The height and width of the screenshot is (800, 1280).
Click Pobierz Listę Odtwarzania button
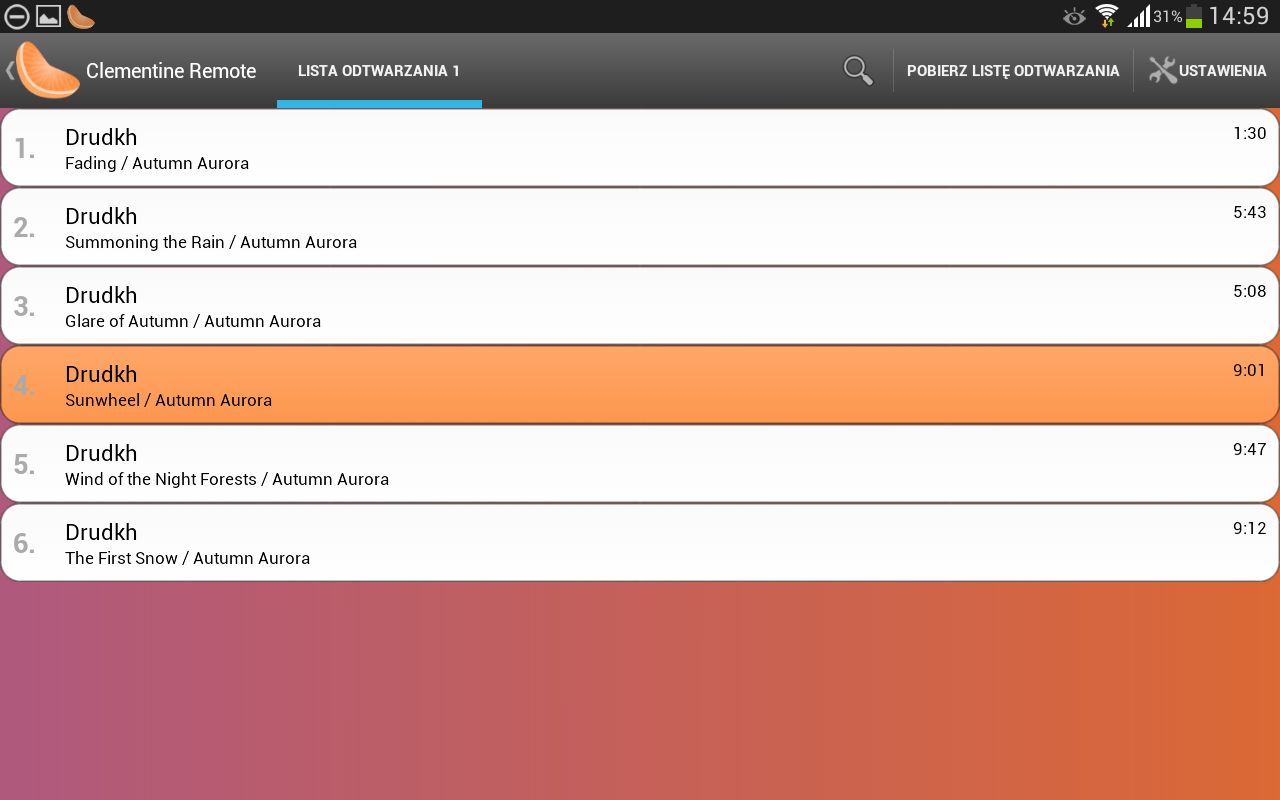1013,71
